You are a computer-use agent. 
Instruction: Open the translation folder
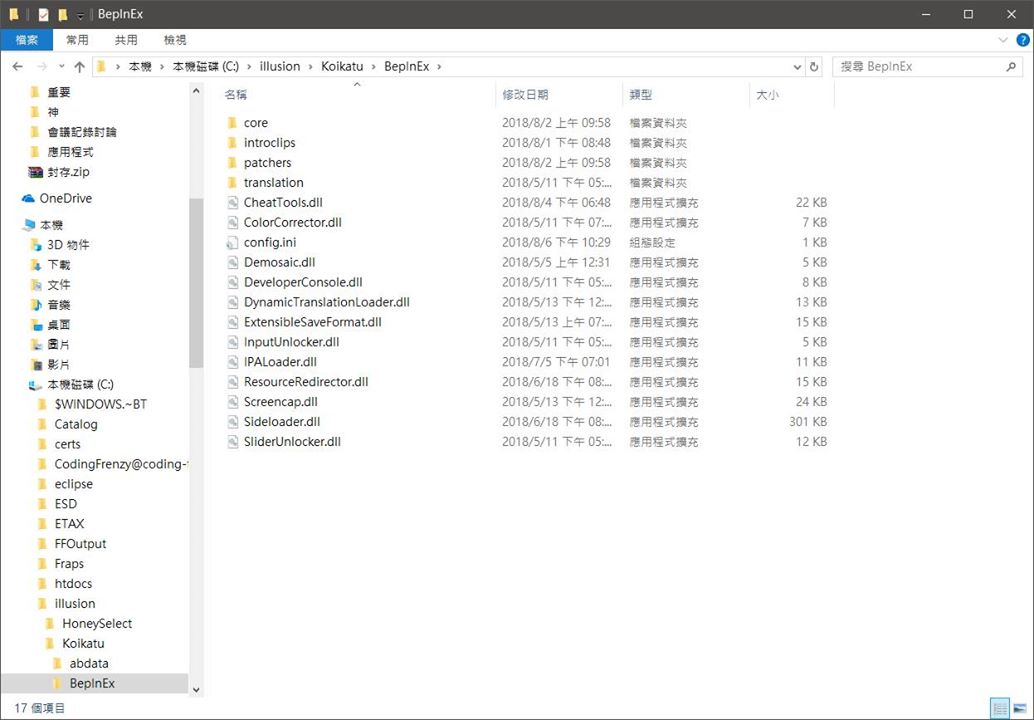coord(273,183)
